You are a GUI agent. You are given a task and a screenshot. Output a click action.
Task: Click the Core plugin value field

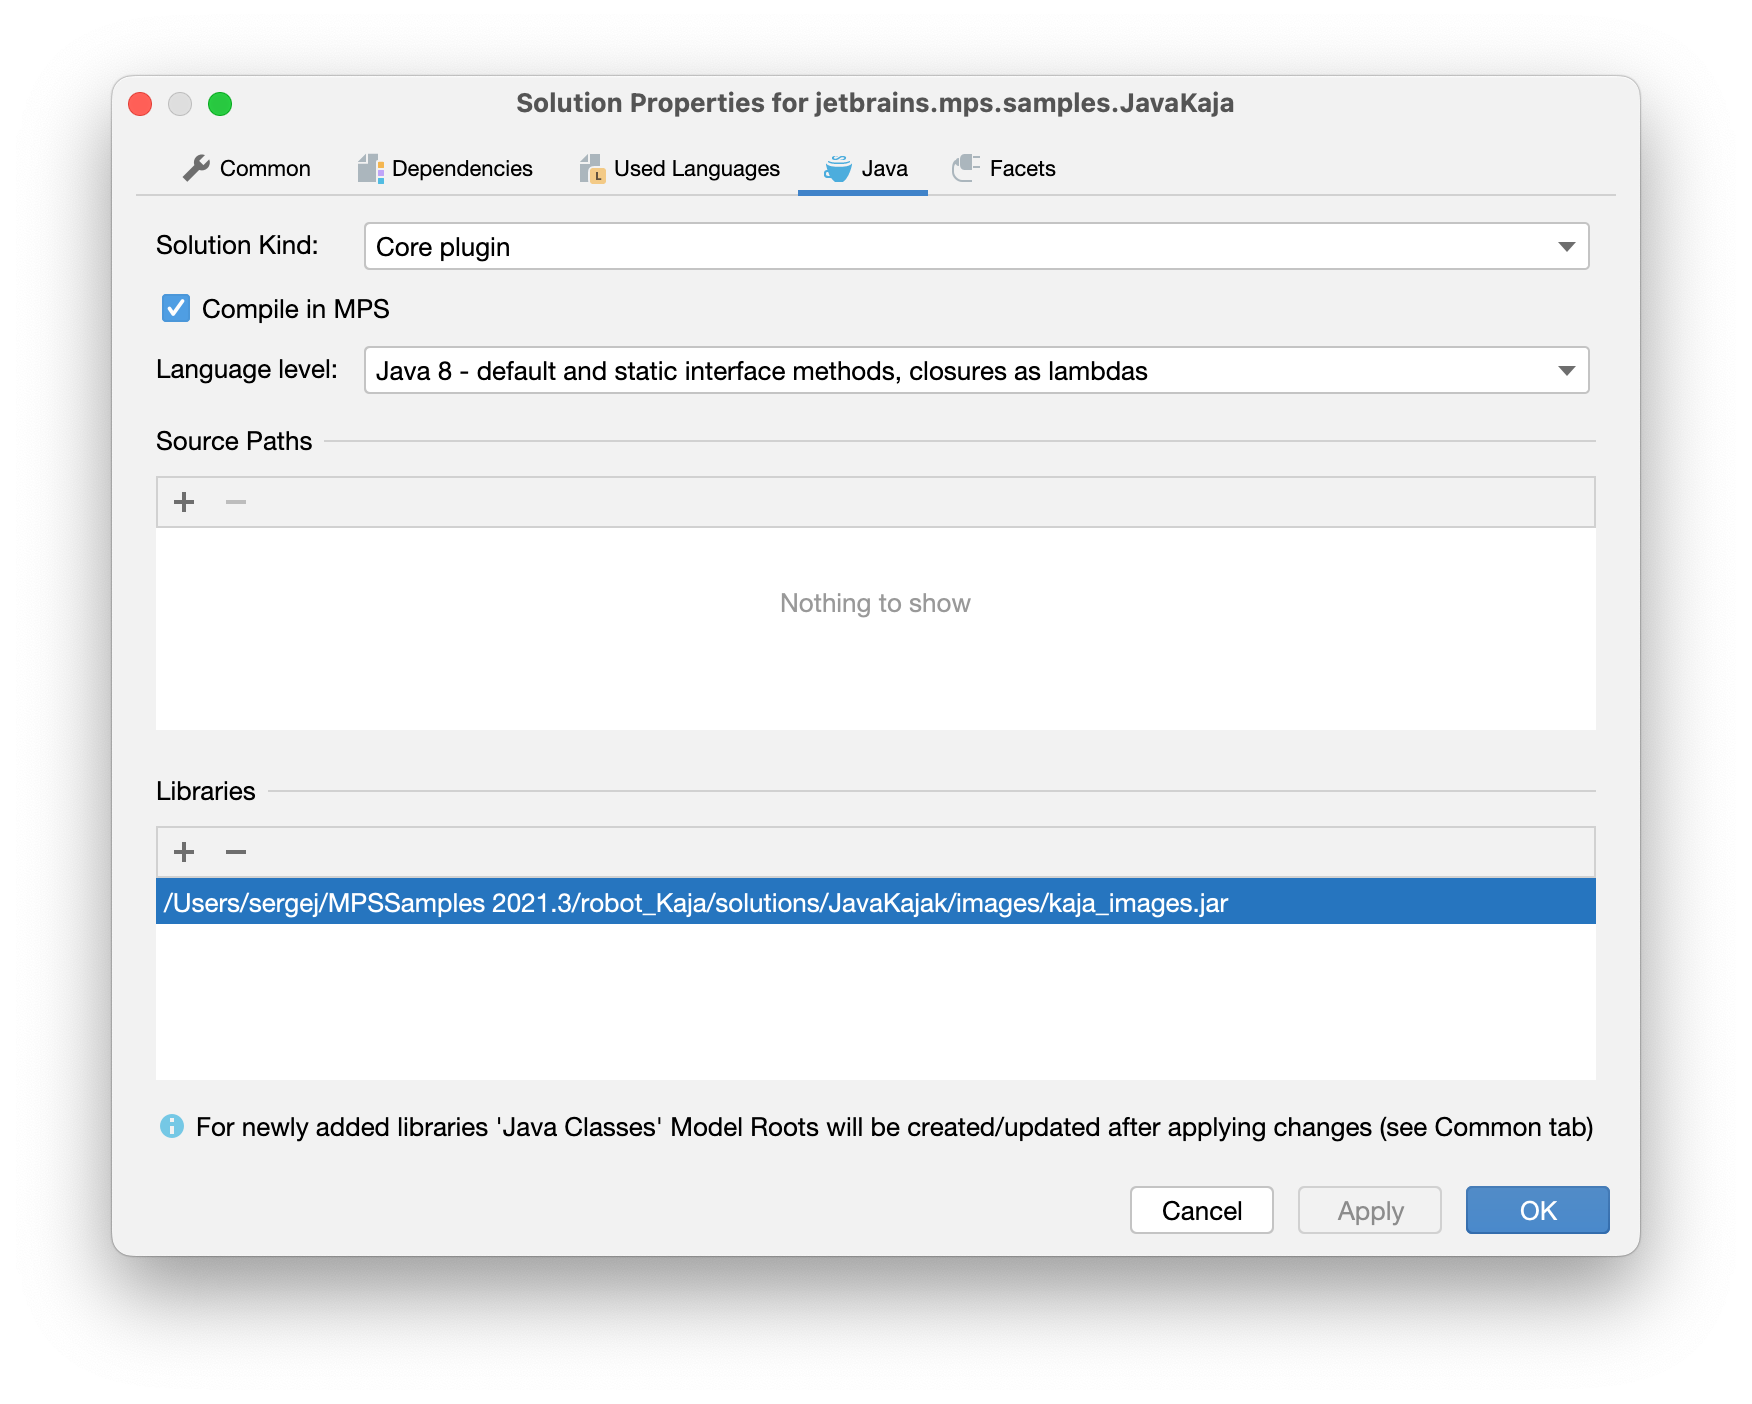pyautogui.click(x=977, y=246)
